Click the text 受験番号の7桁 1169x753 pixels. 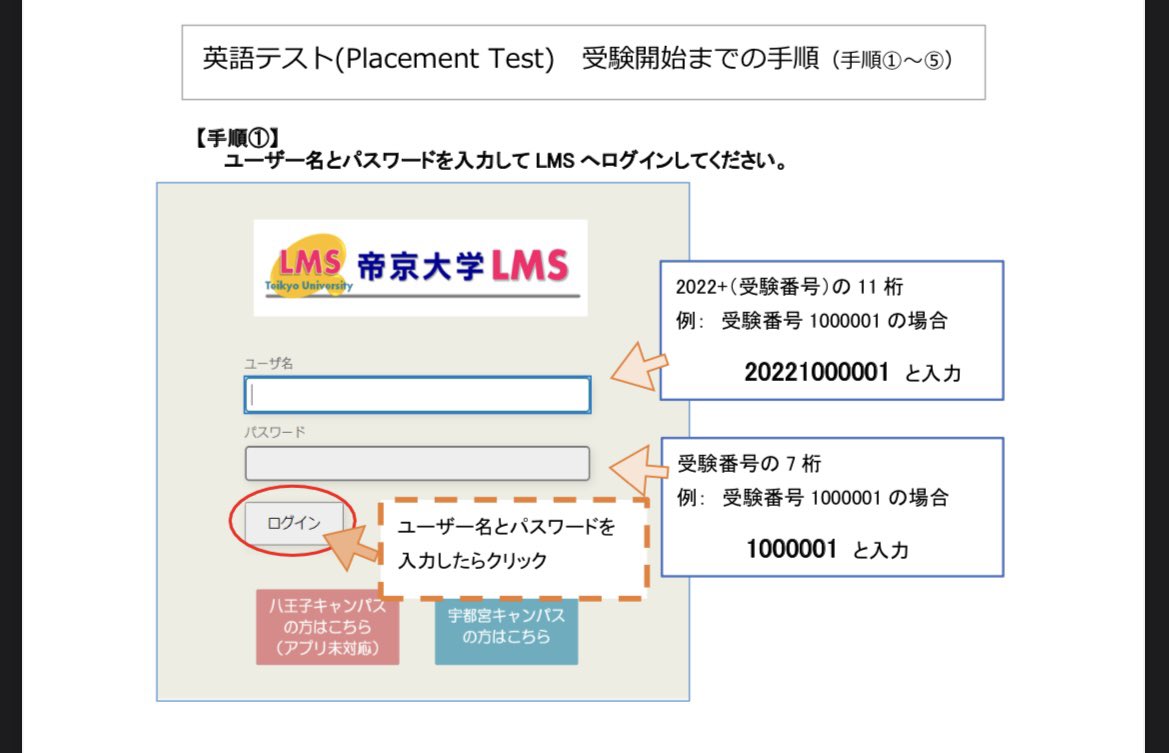(749, 463)
